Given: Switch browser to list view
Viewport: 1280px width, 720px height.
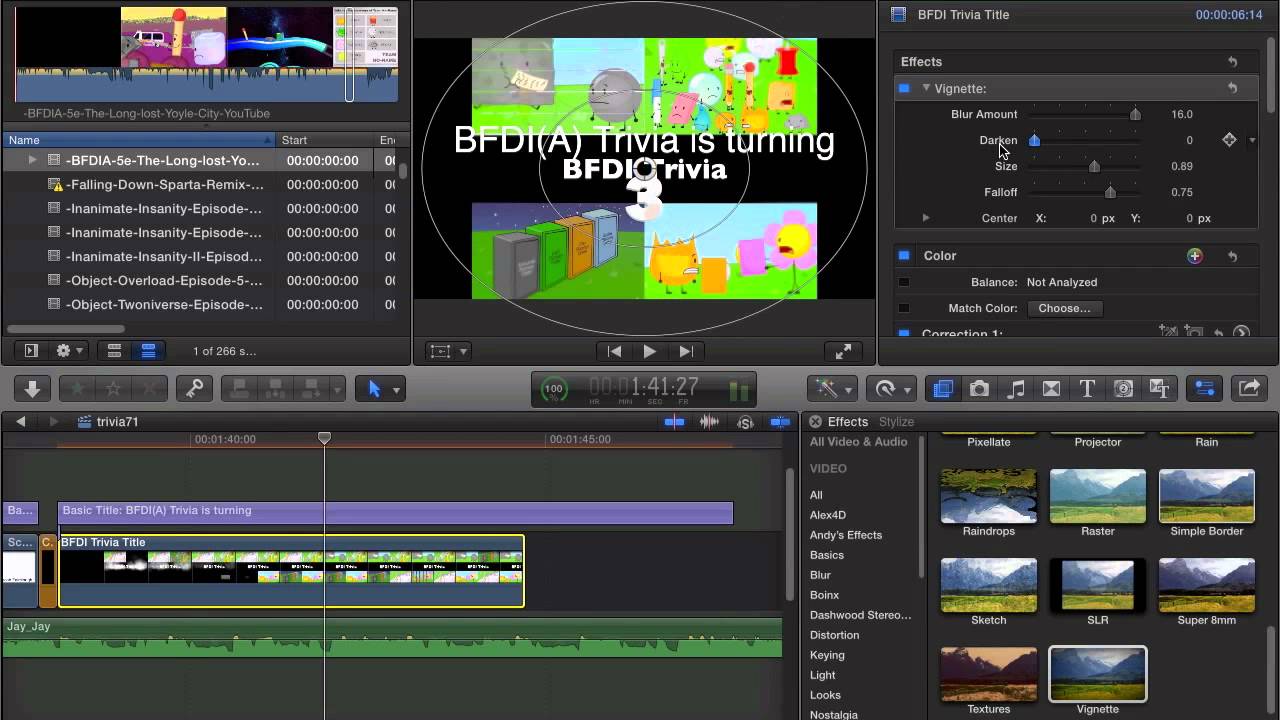Looking at the screenshot, I should [x=148, y=351].
